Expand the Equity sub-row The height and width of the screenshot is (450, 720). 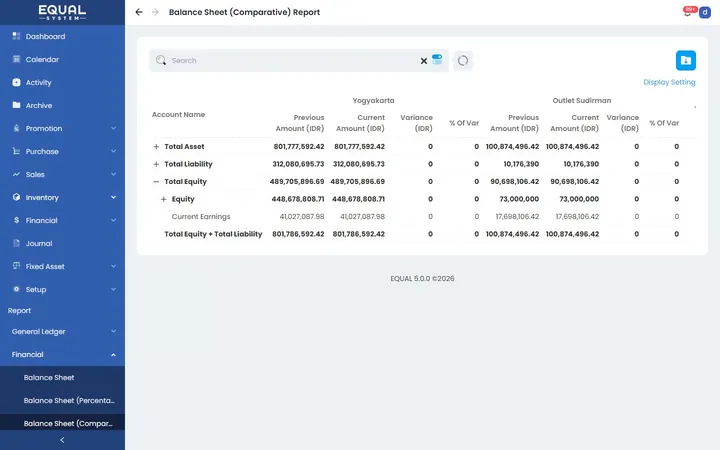click(x=163, y=199)
